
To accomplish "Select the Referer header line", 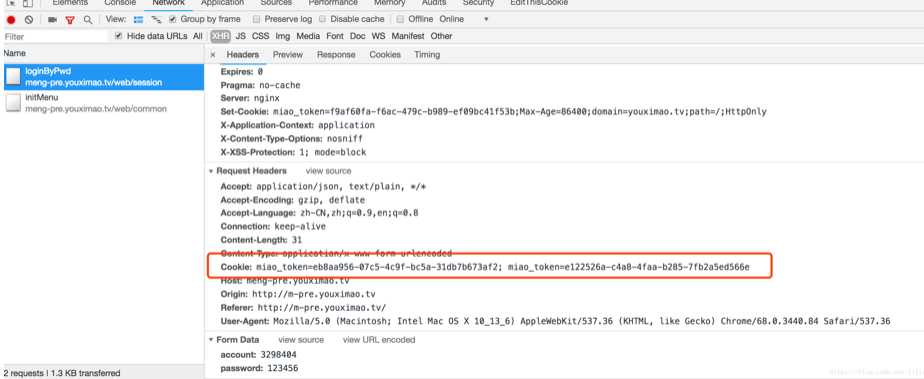I will 303,308.
